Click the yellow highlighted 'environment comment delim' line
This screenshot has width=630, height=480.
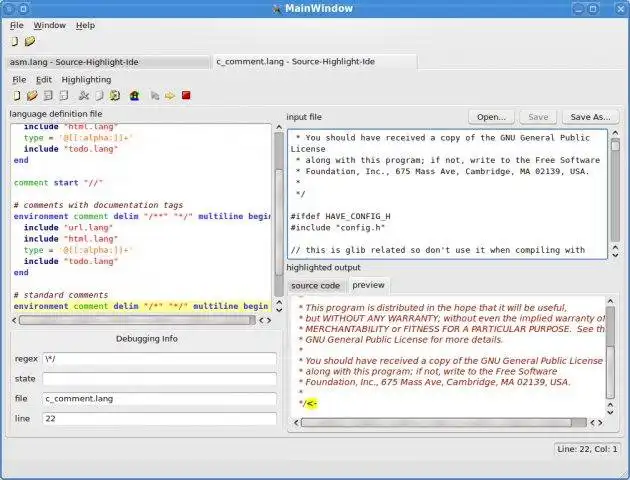pyautogui.click(x=141, y=306)
